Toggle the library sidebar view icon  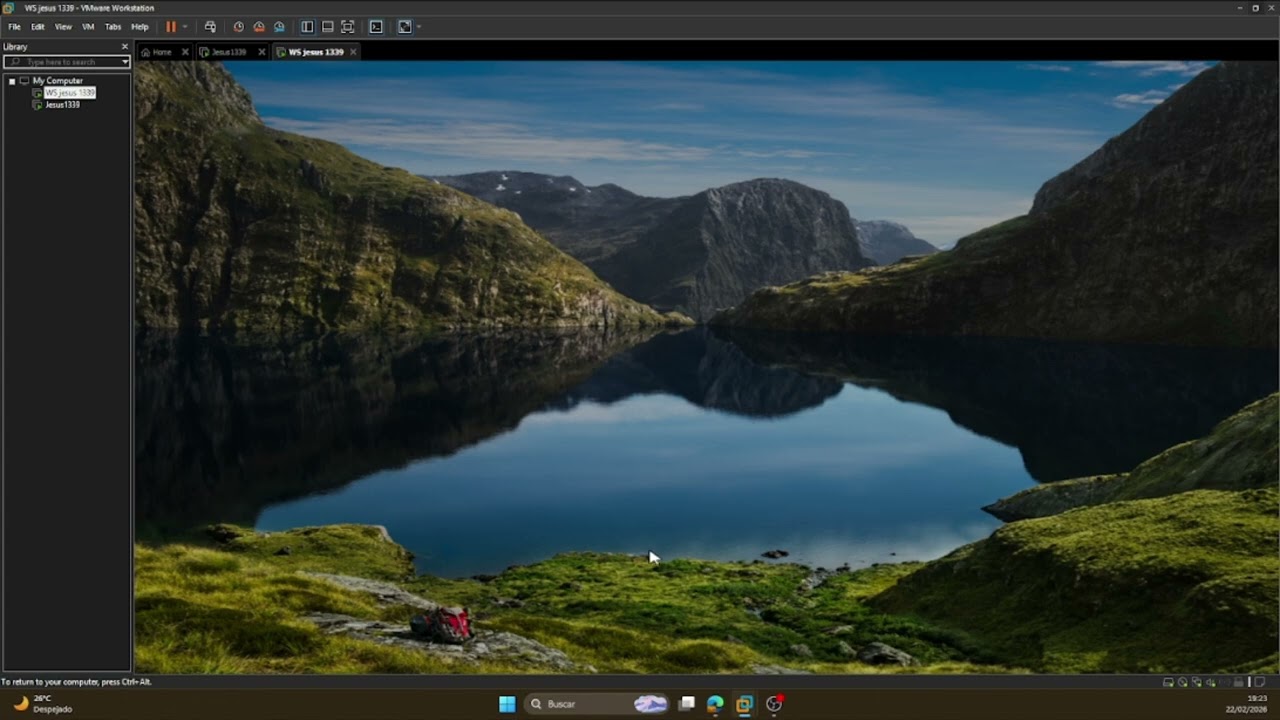(307, 27)
